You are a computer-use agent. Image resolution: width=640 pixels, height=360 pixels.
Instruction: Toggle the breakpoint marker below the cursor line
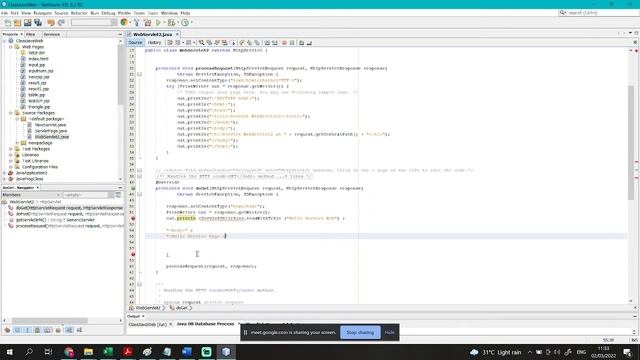tap(133, 254)
